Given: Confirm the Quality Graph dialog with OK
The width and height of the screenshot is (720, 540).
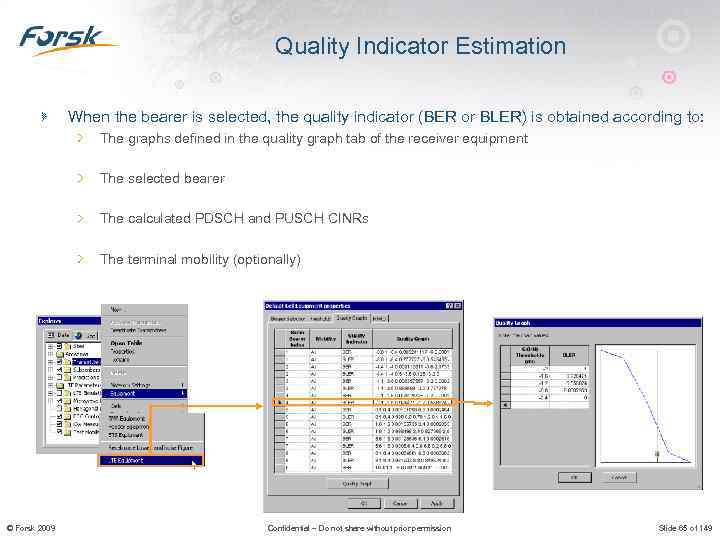Looking at the screenshot, I should [x=575, y=477].
